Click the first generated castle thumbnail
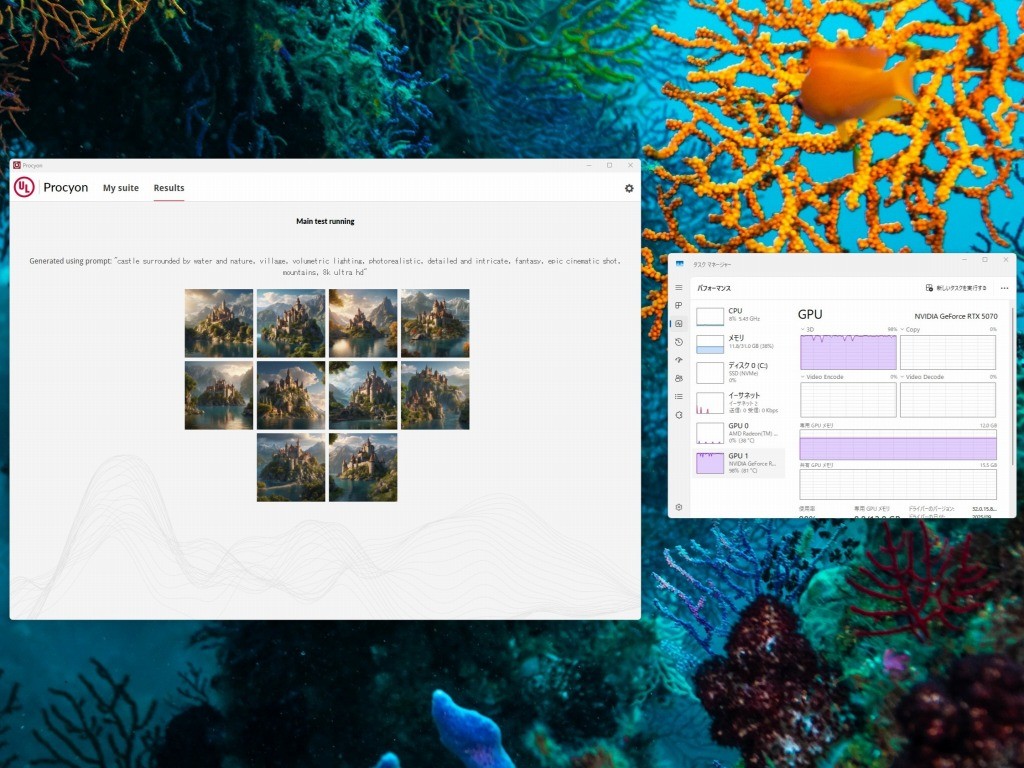Image resolution: width=1024 pixels, height=768 pixels. click(x=219, y=323)
